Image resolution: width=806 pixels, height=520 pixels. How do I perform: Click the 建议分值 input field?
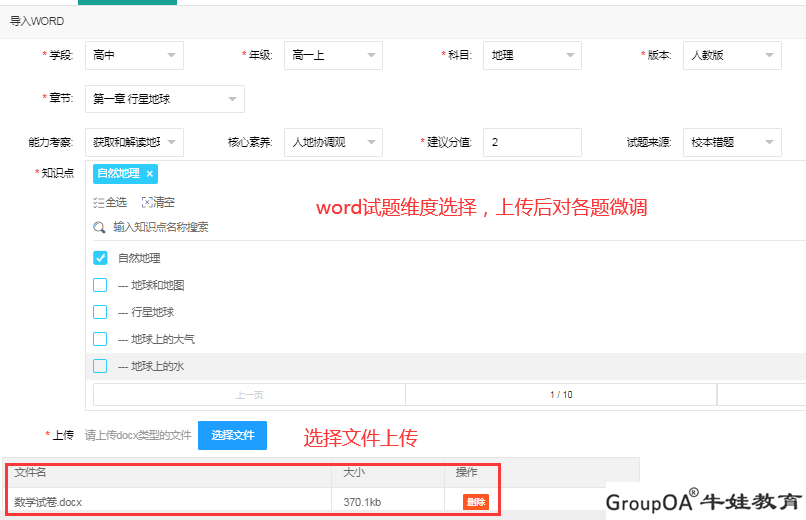(532, 142)
